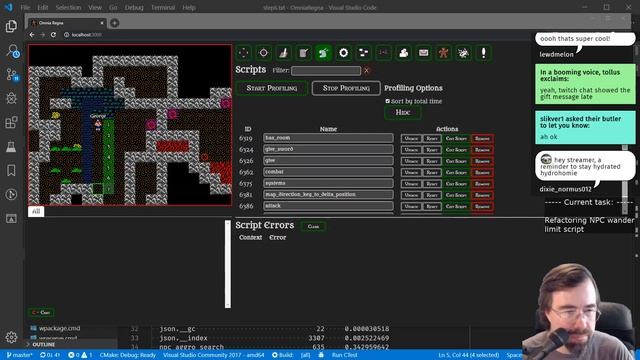Copy script for give_sword row
The image size is (640, 360).
pos(456,150)
